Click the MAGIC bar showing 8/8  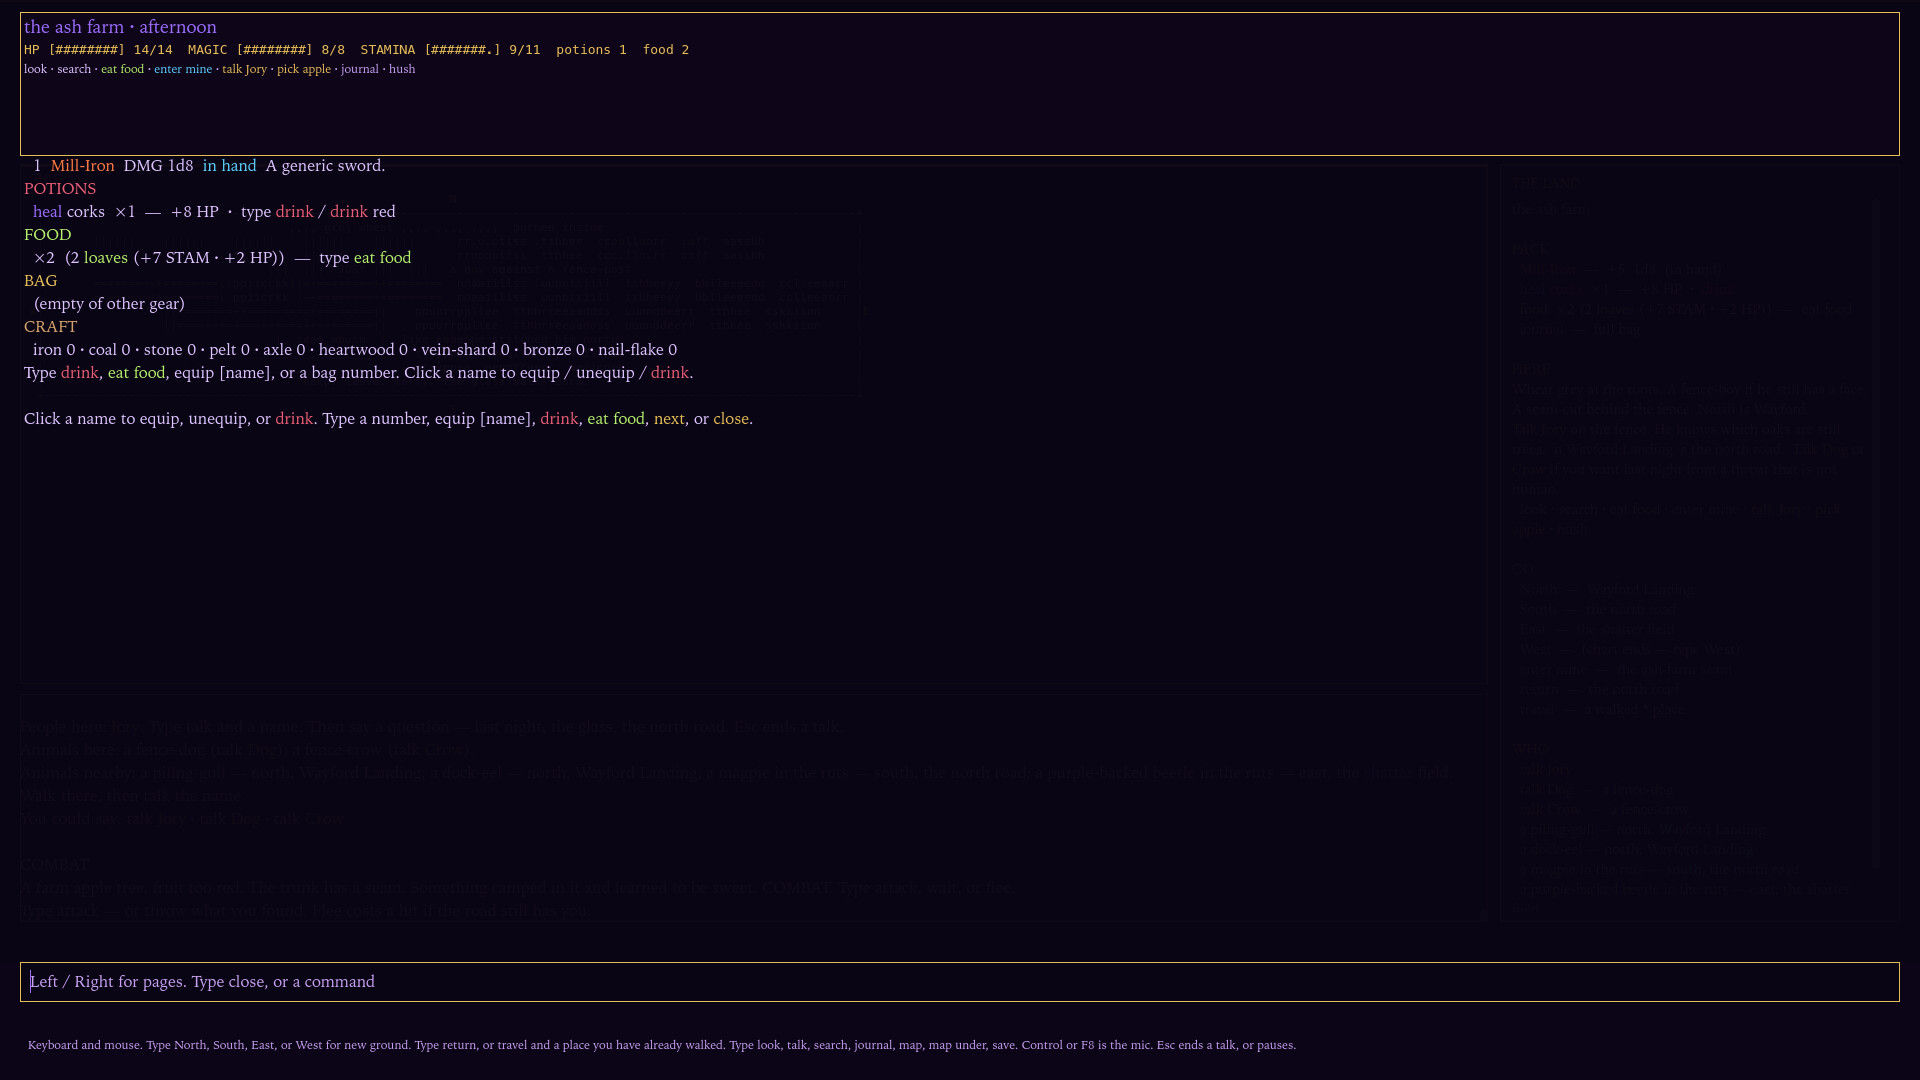pos(266,50)
